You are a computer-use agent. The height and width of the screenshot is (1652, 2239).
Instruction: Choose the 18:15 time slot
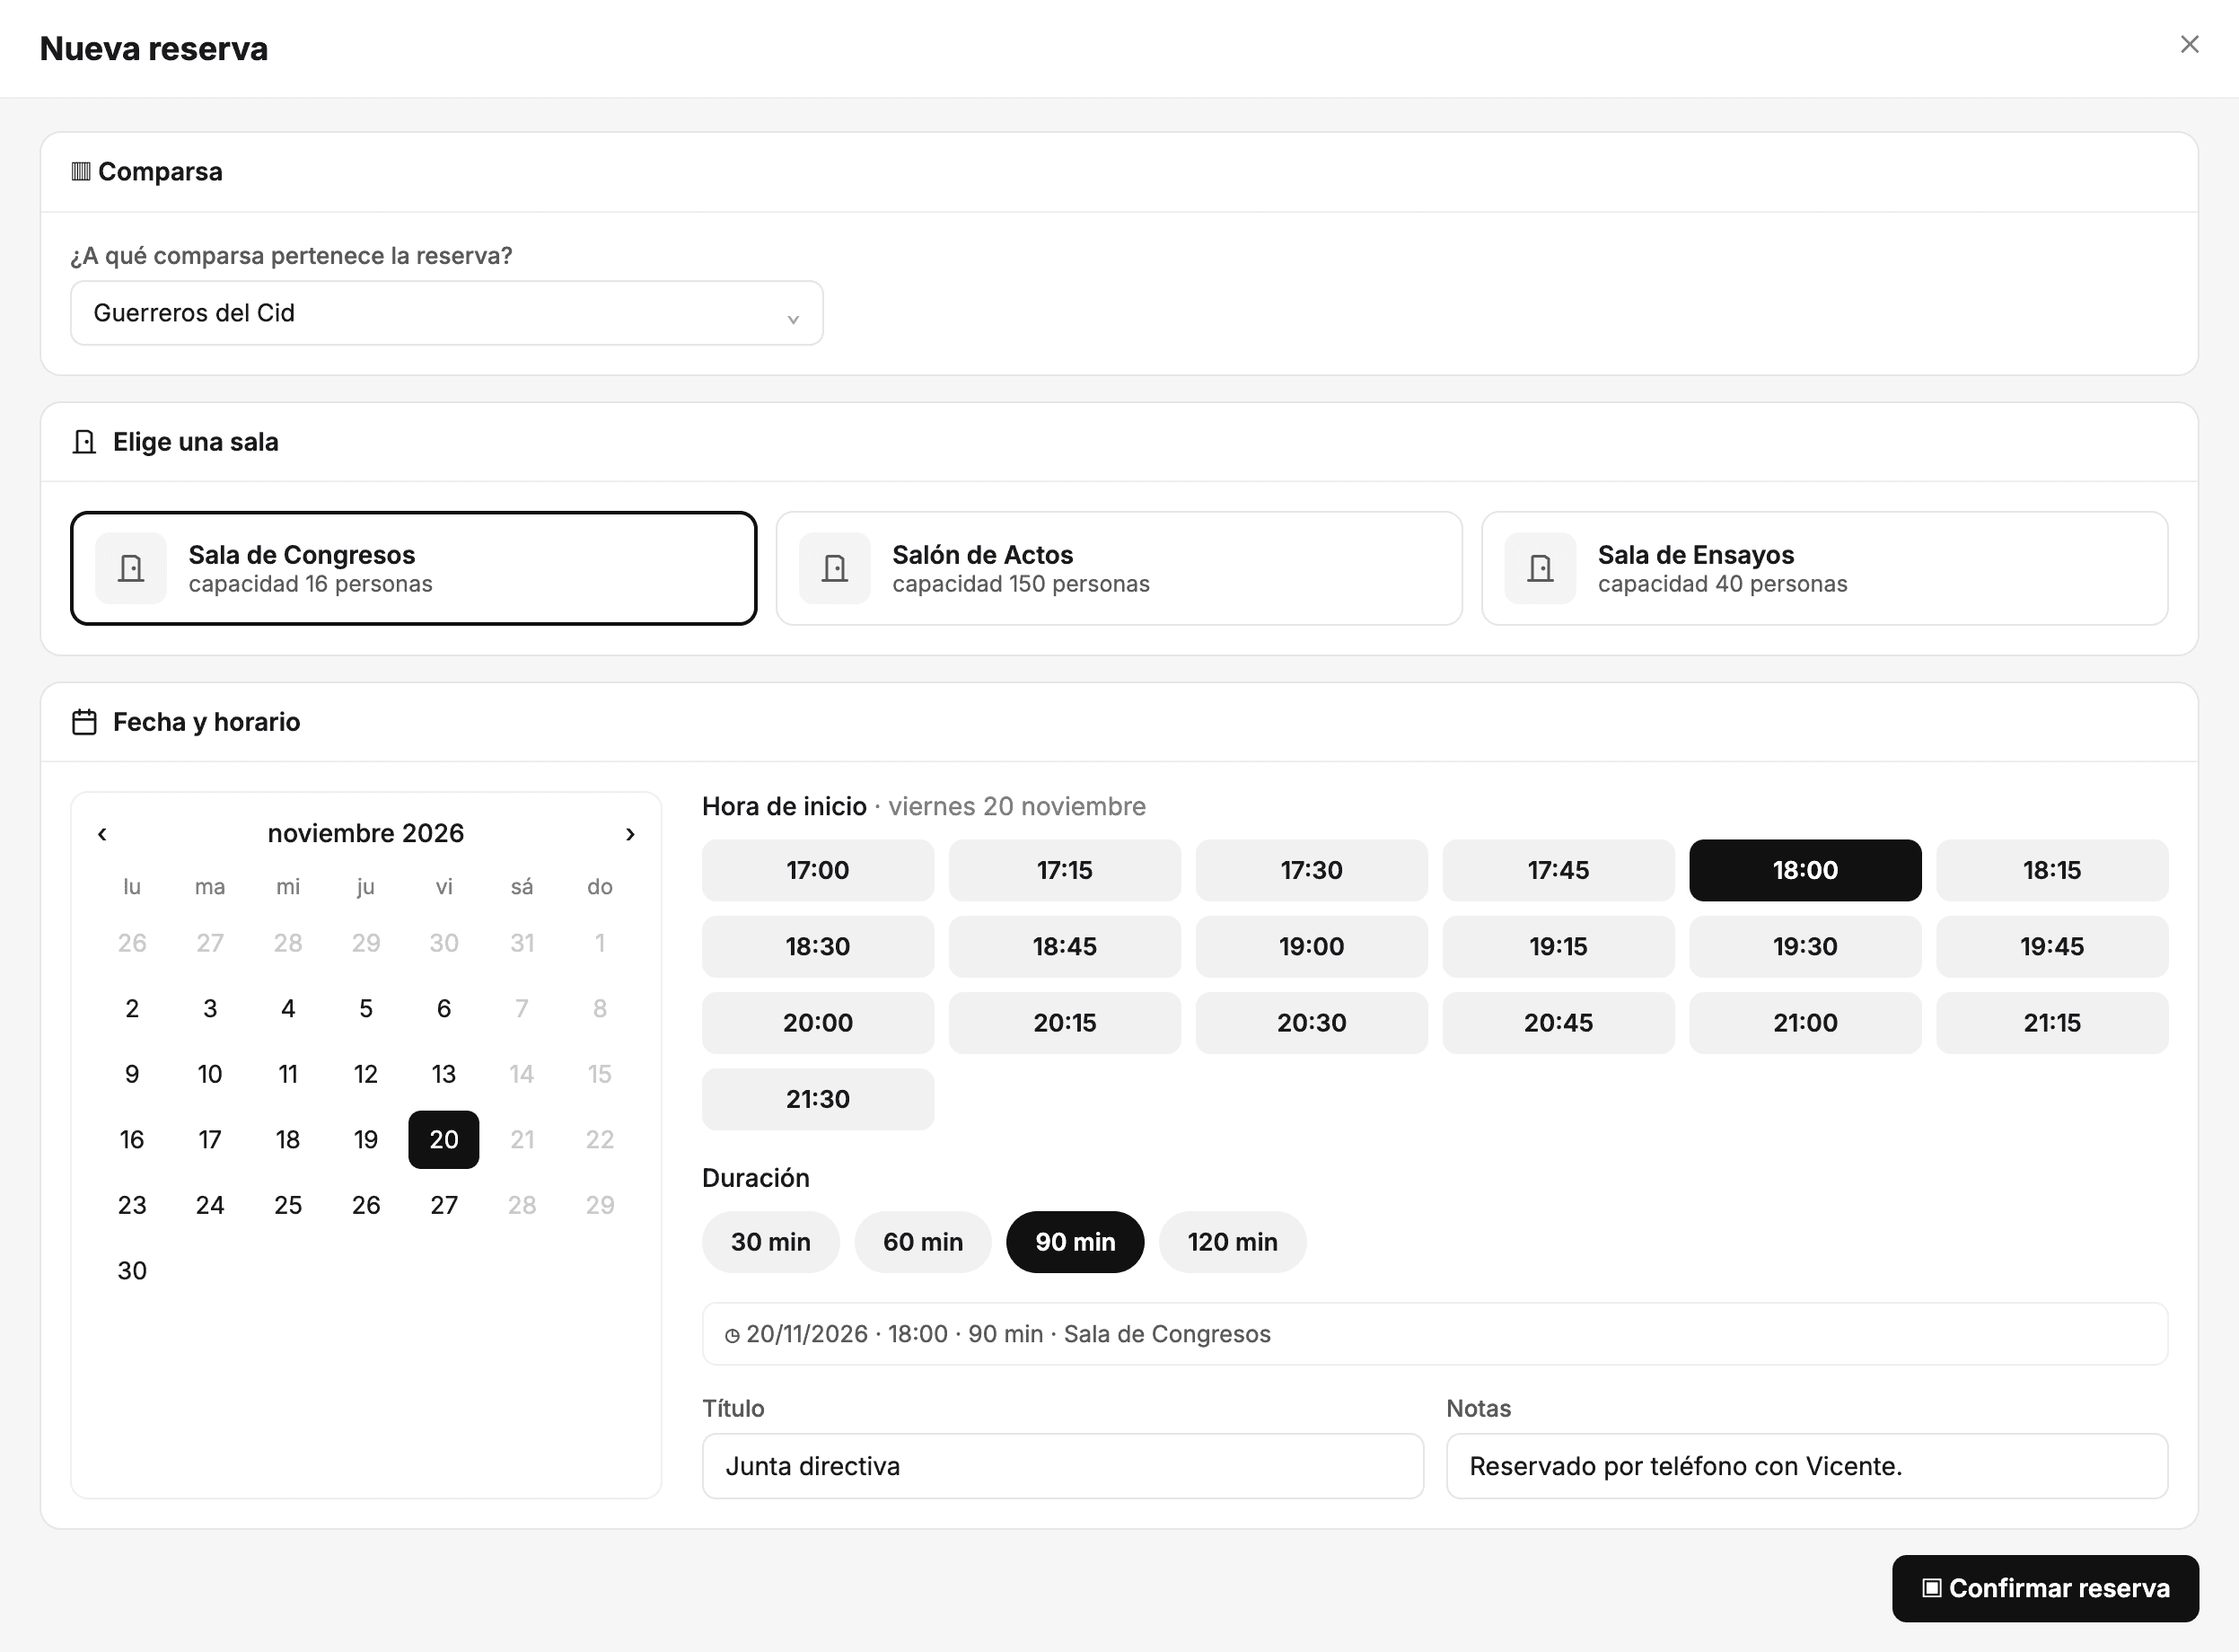coord(2052,870)
